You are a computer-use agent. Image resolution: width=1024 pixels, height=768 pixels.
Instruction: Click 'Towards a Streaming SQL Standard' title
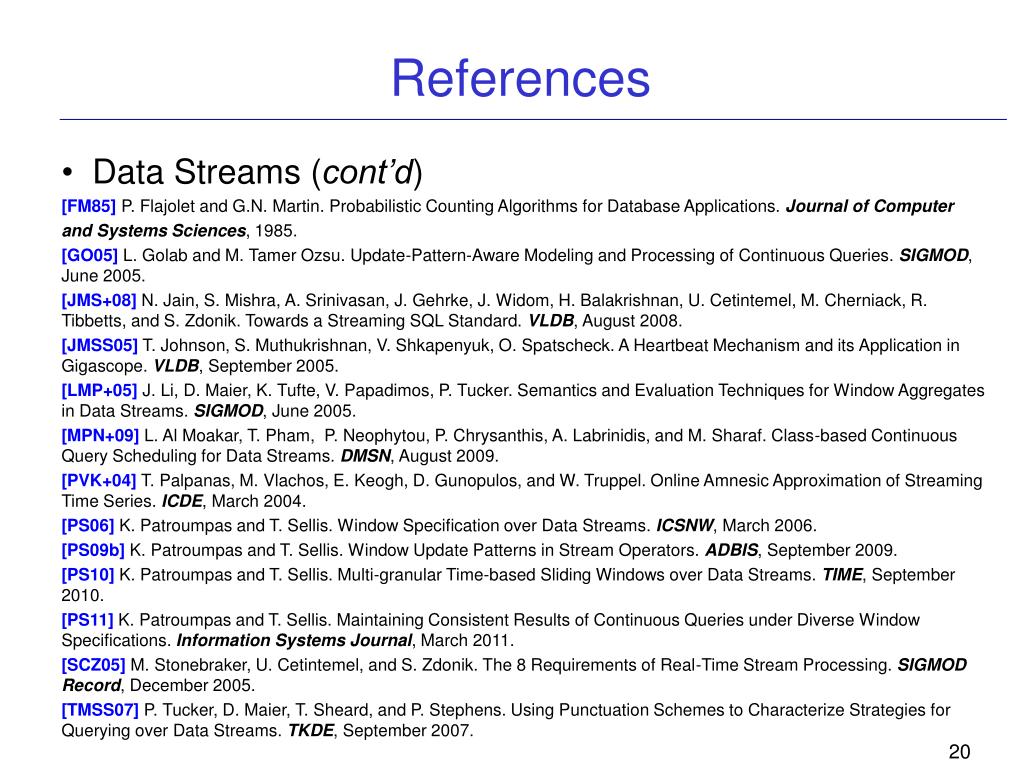[383, 321]
